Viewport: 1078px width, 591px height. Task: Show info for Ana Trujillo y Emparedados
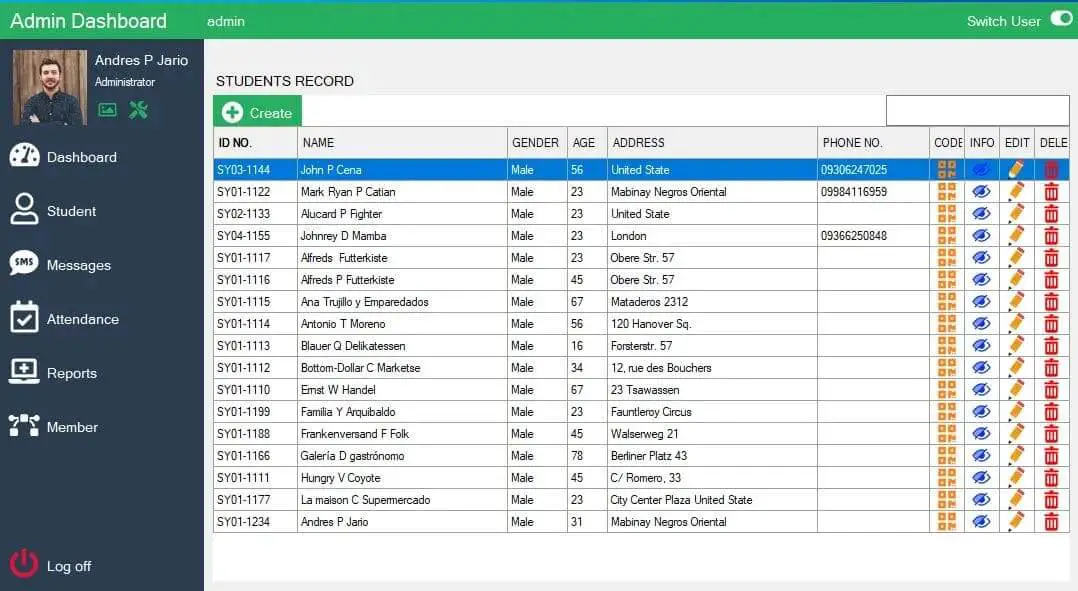coord(981,302)
